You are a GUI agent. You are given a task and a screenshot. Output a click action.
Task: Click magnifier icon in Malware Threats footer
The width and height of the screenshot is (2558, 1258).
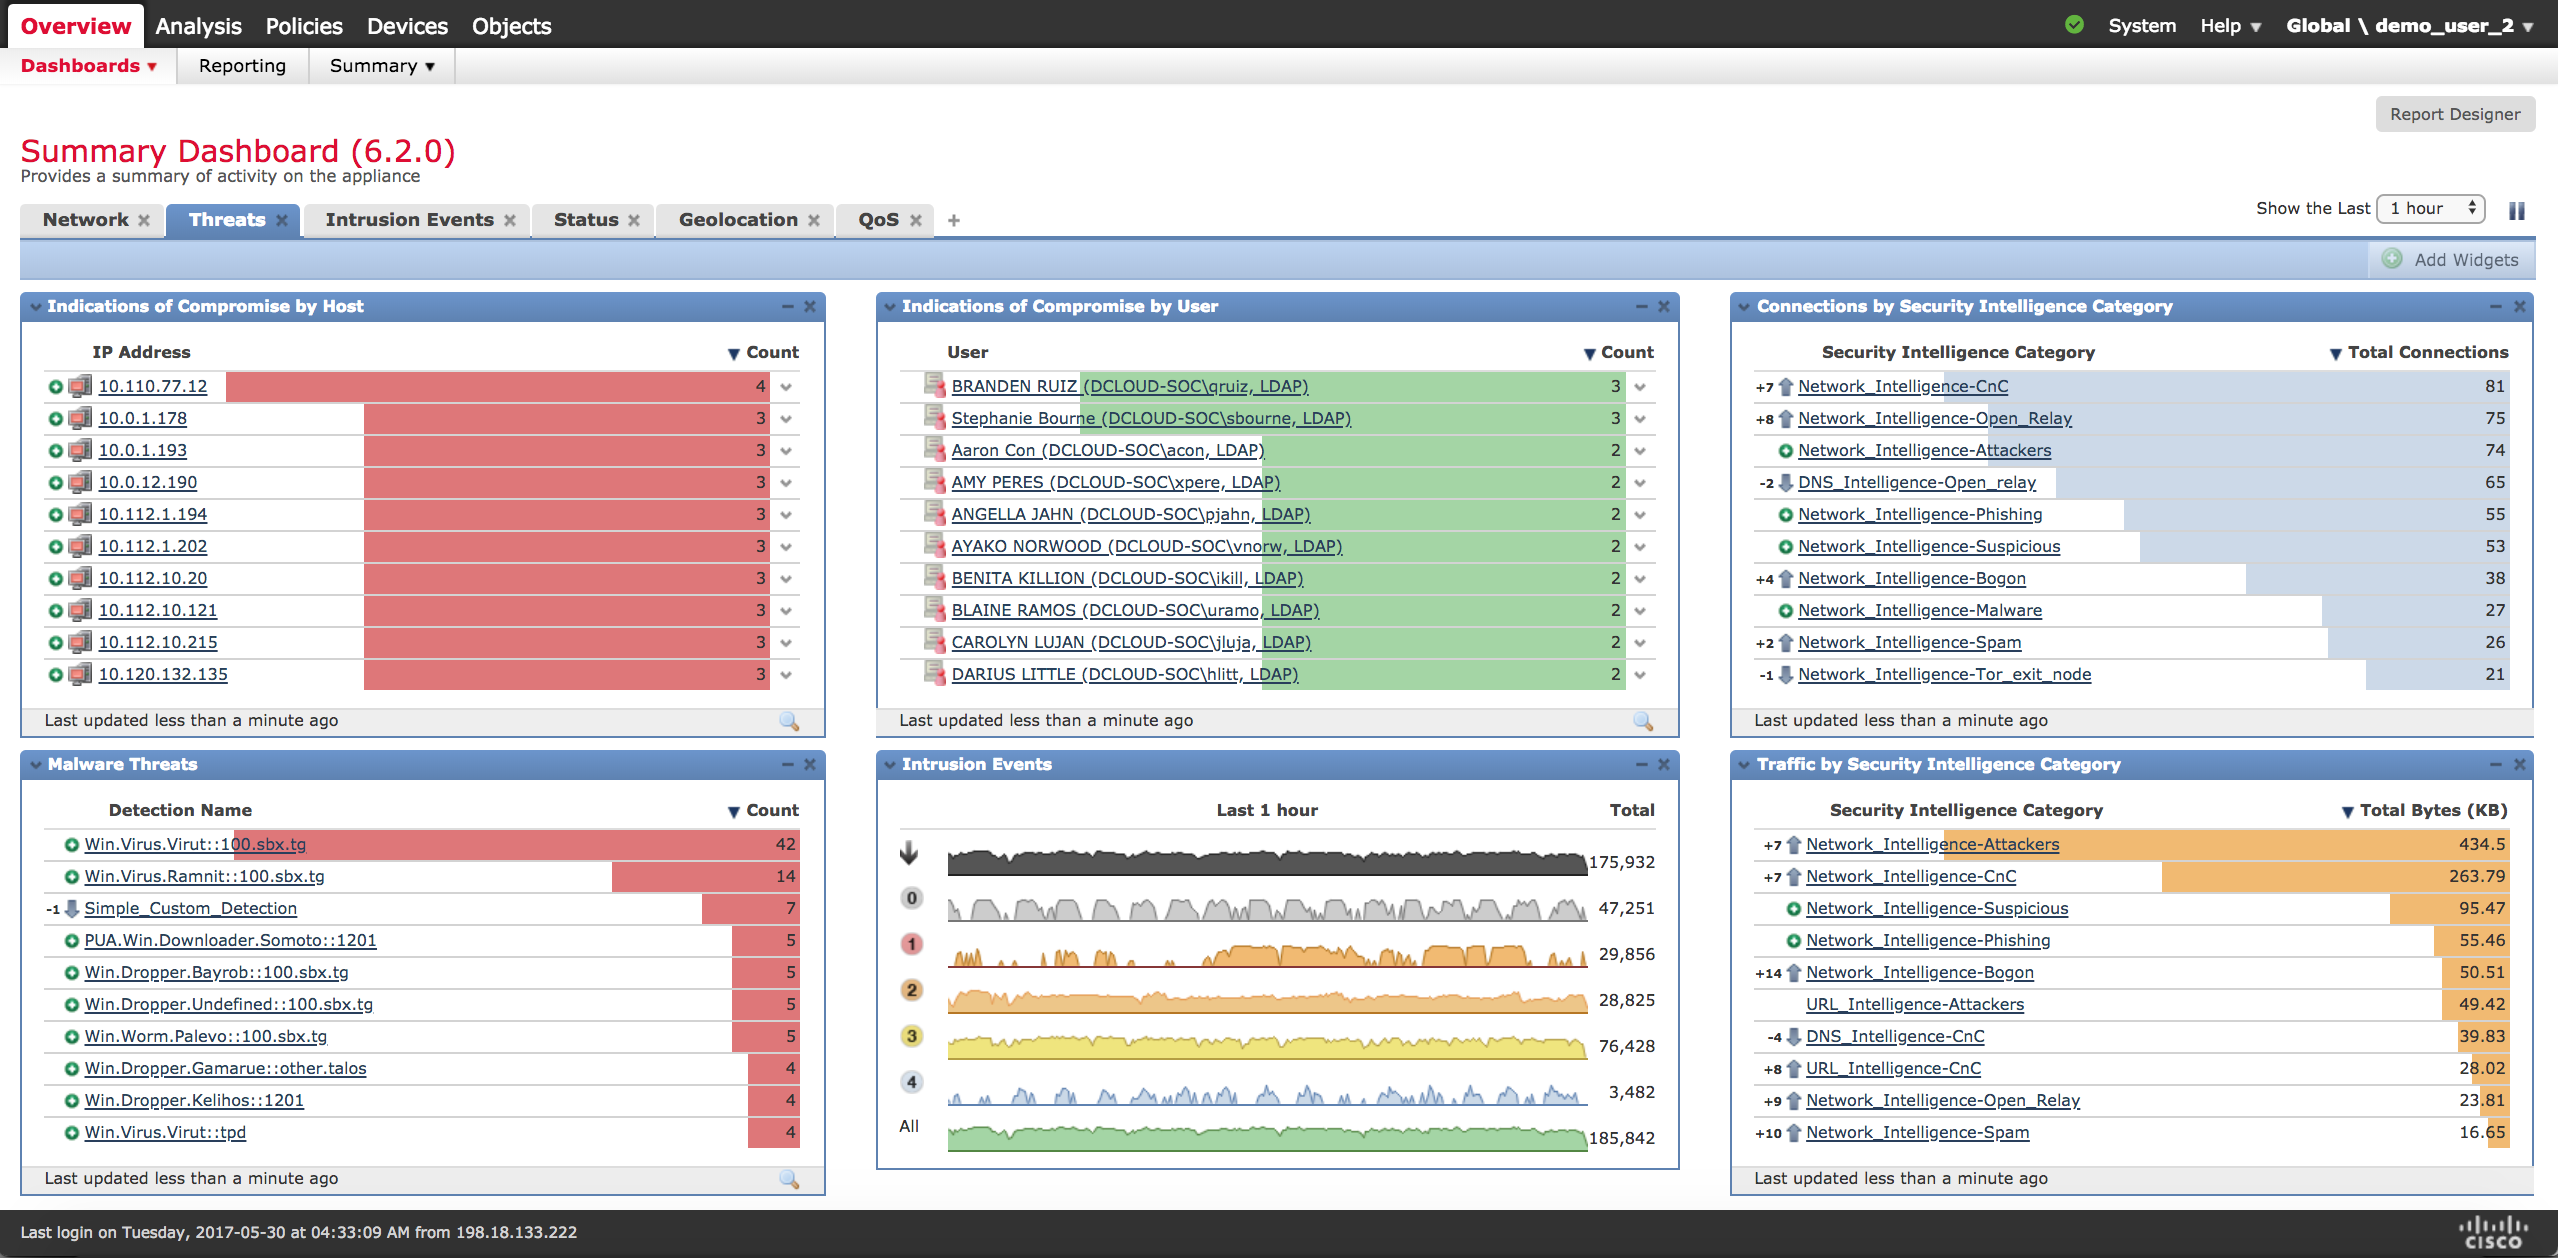pyautogui.click(x=789, y=1179)
